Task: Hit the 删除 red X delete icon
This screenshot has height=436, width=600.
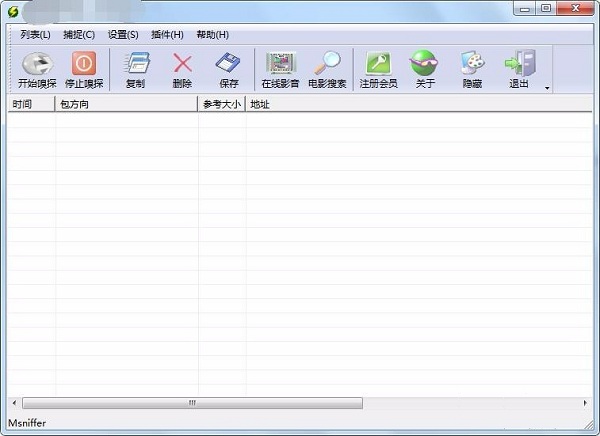Action: [x=182, y=64]
